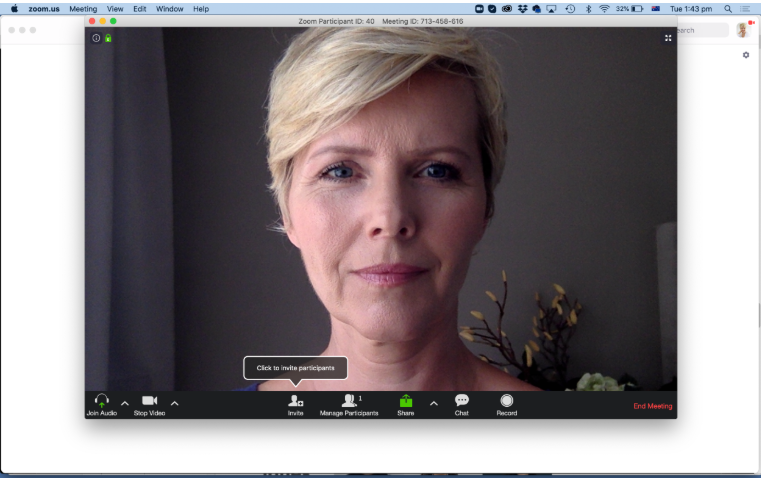Viewport: 761px width, 478px height.
Task: Open the Apple menu
Action: tap(15, 9)
